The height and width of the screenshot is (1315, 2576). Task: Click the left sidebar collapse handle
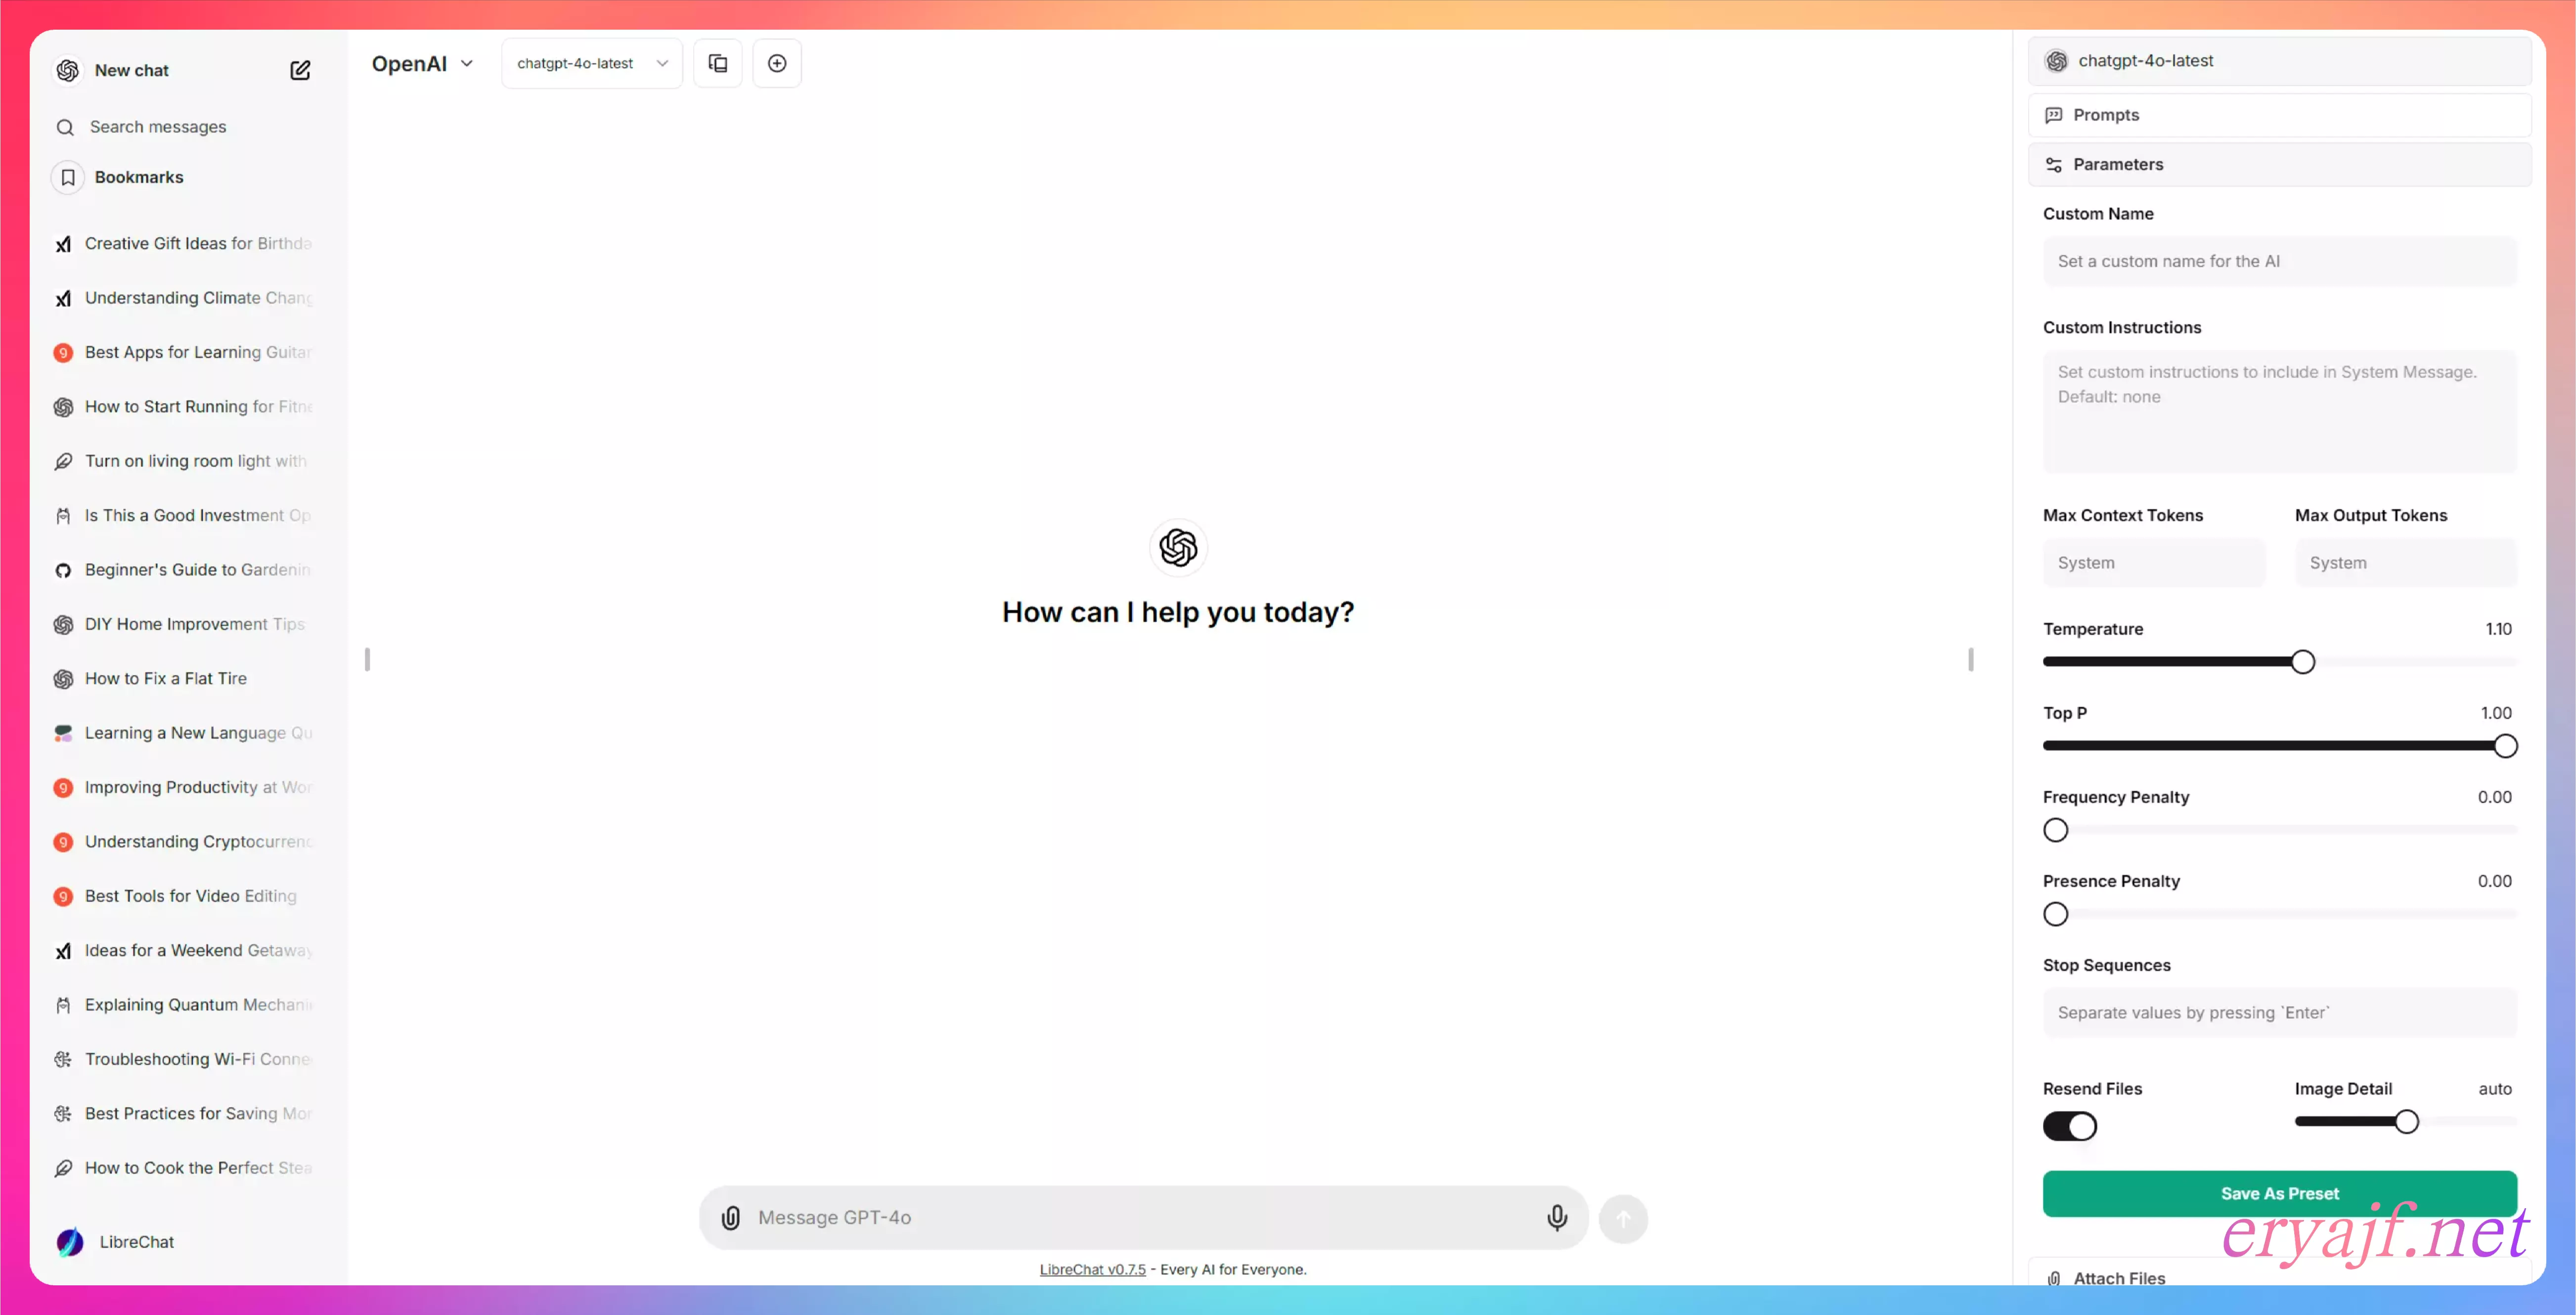tap(368, 659)
